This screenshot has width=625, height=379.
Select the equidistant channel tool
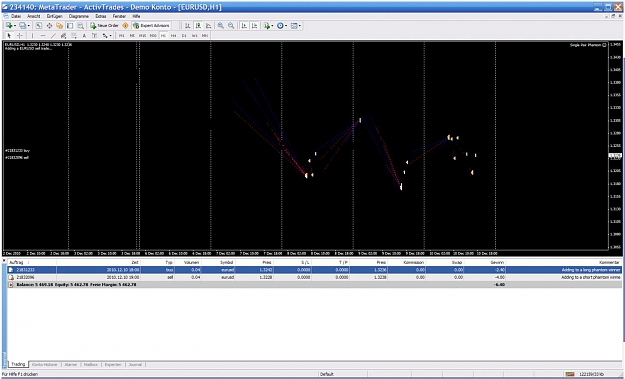coord(63,35)
